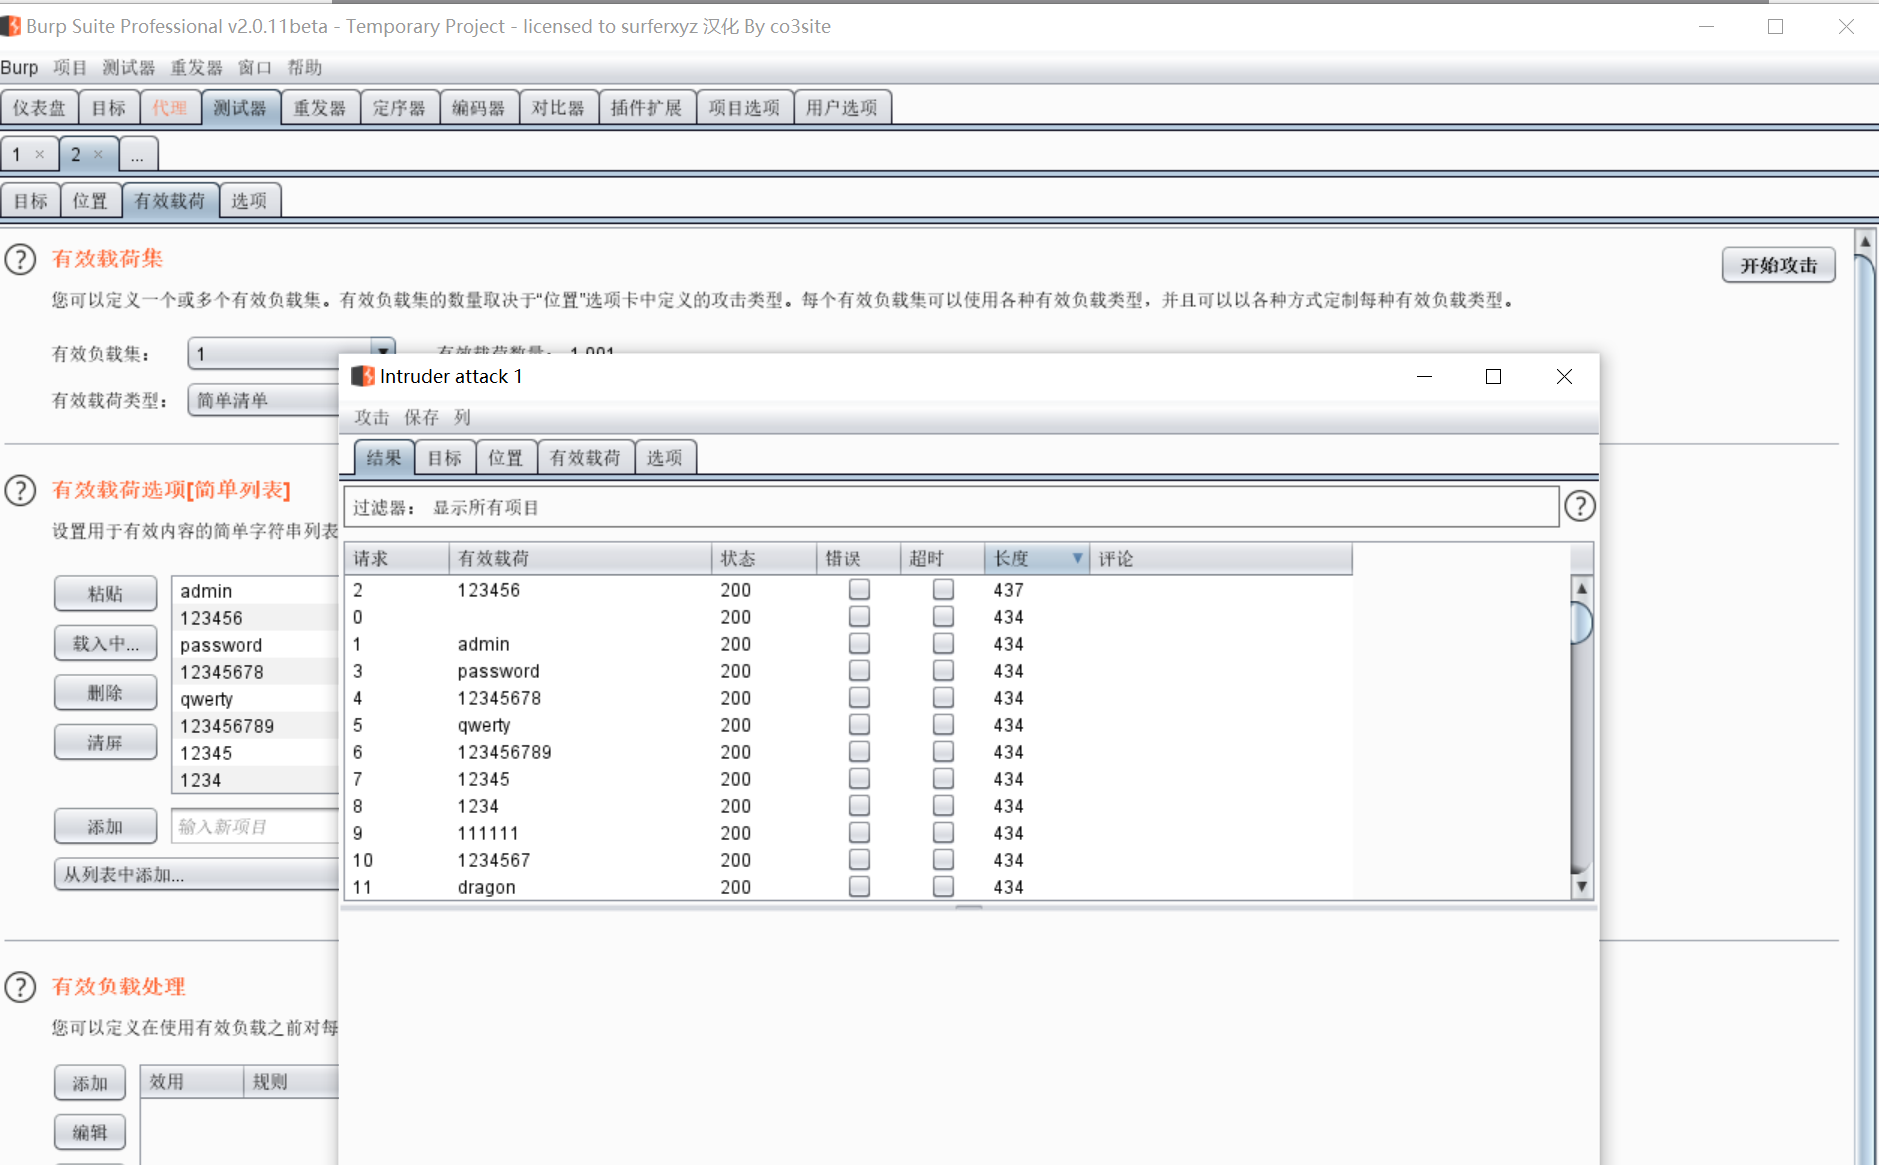The width and height of the screenshot is (1879, 1165).
Task: Check the 错误 checkbox for request 2
Action: pyautogui.click(x=859, y=589)
